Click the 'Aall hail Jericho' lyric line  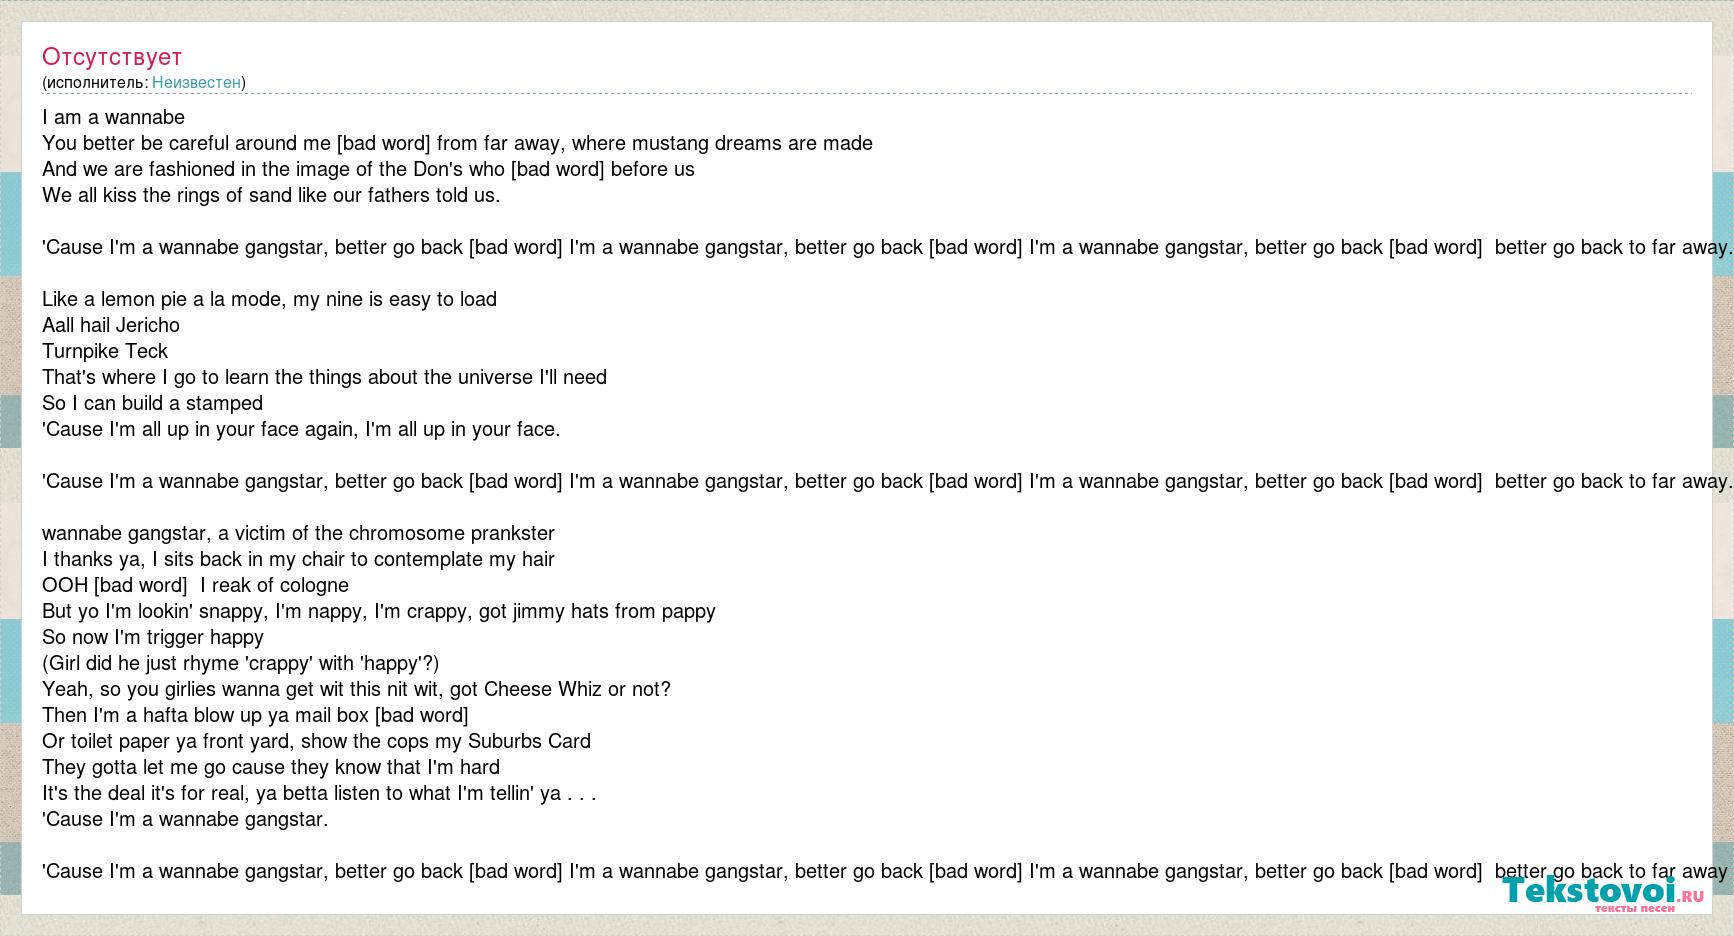click(x=111, y=325)
